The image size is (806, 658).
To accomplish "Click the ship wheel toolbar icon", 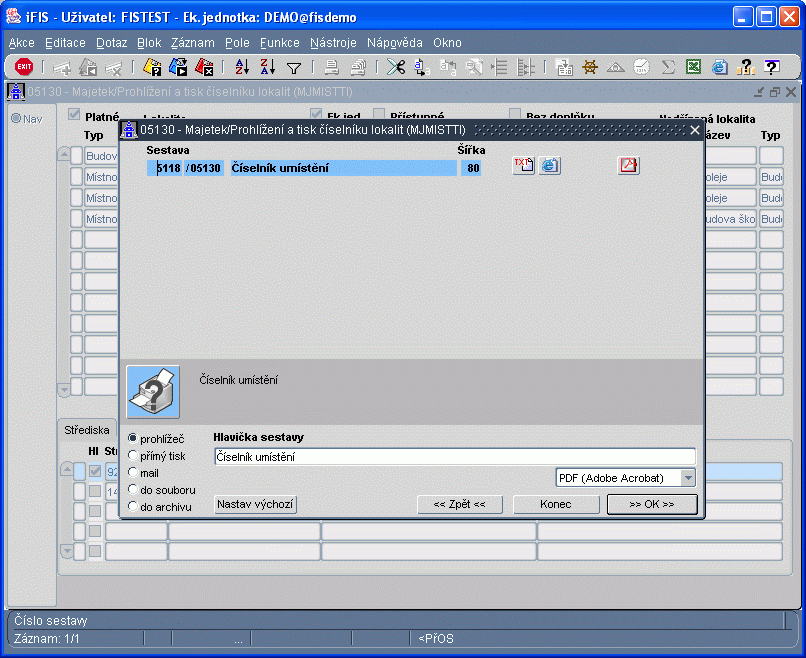I will pyautogui.click(x=590, y=67).
